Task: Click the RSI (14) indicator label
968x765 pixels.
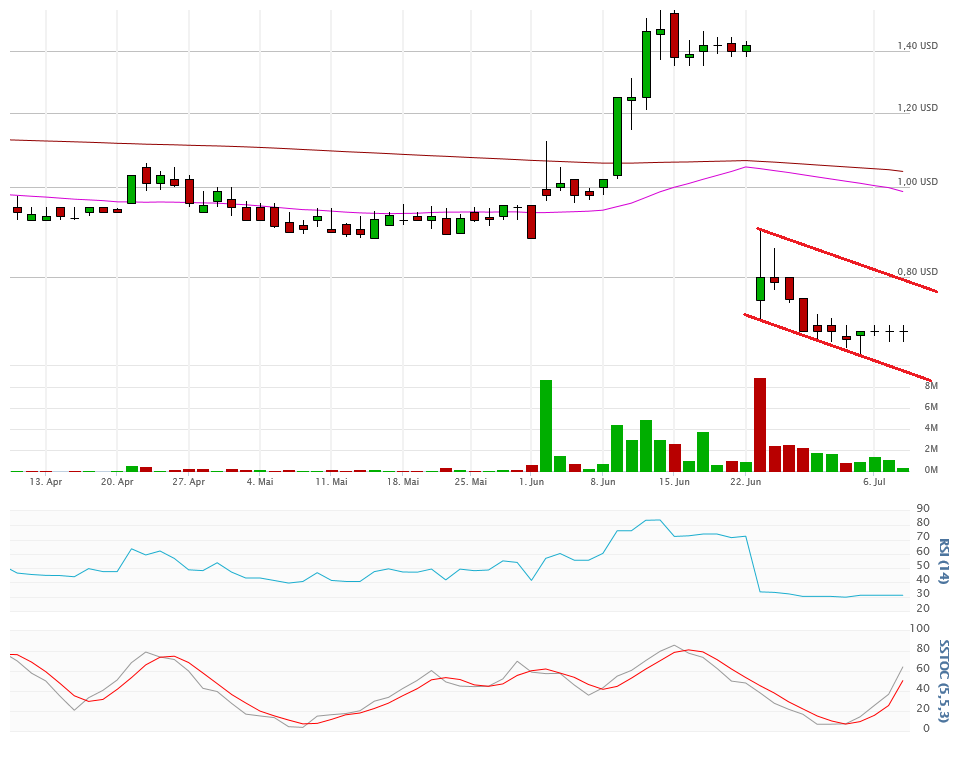Action: tap(943, 561)
